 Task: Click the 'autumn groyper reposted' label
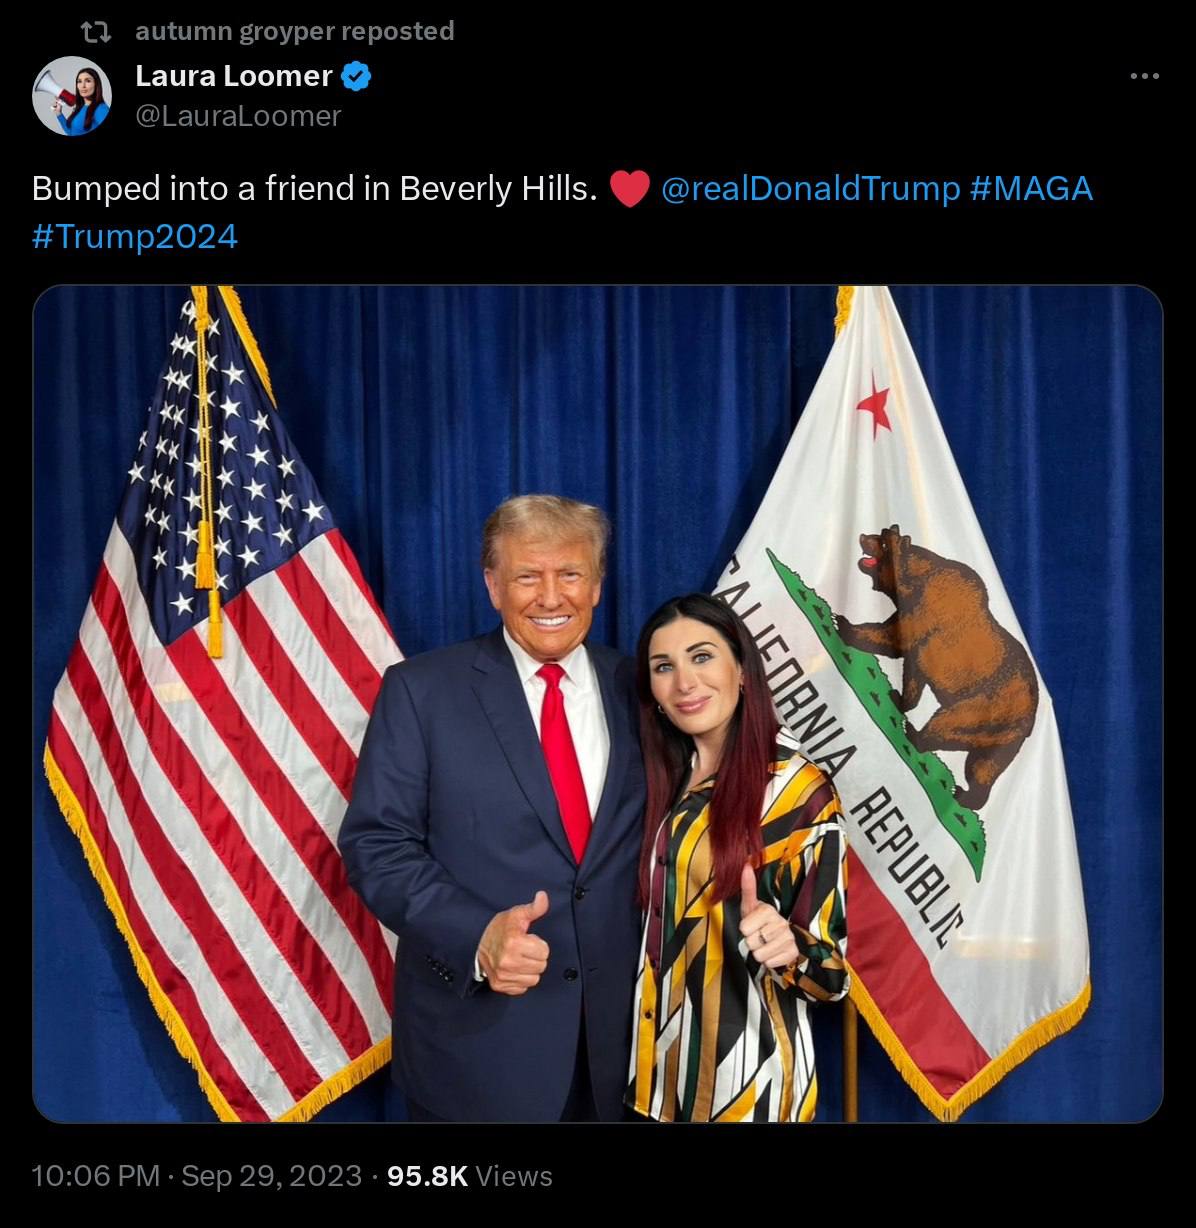[295, 32]
